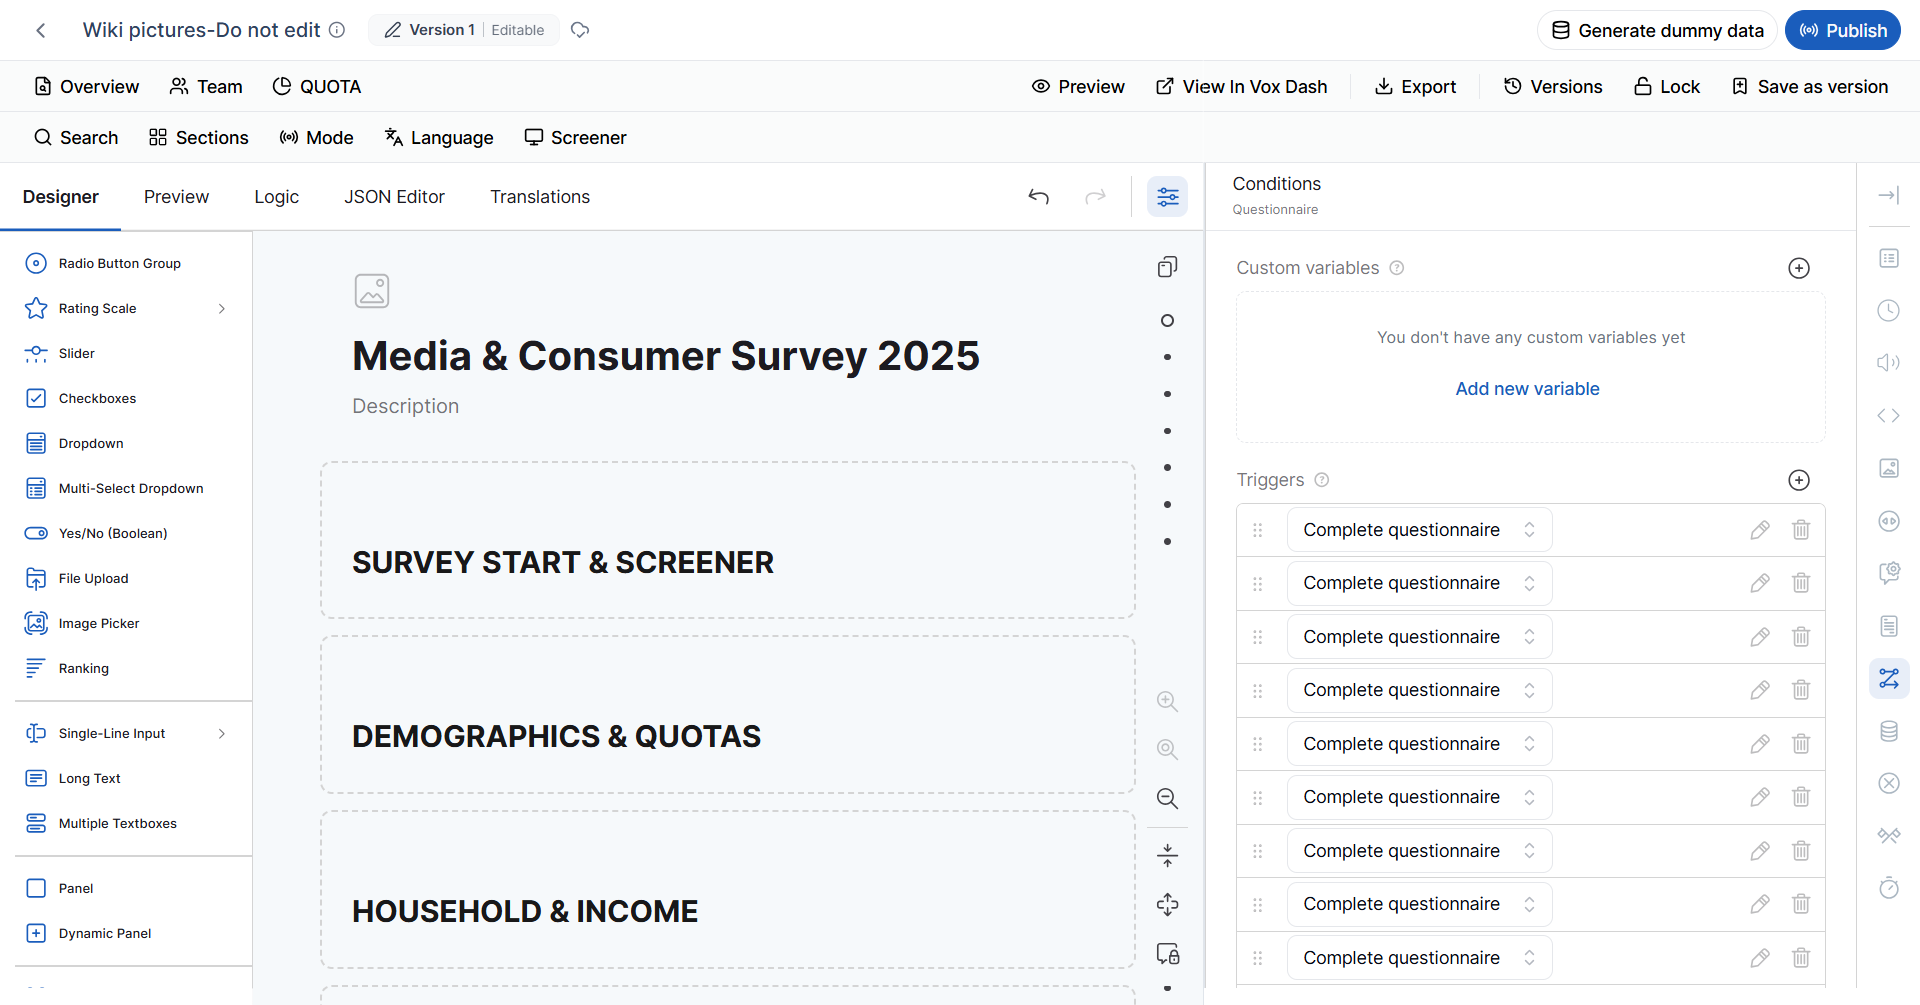Viewport: 1920px width, 1005px height.
Task: Open the database icon in right sidebar
Action: coord(1889,731)
